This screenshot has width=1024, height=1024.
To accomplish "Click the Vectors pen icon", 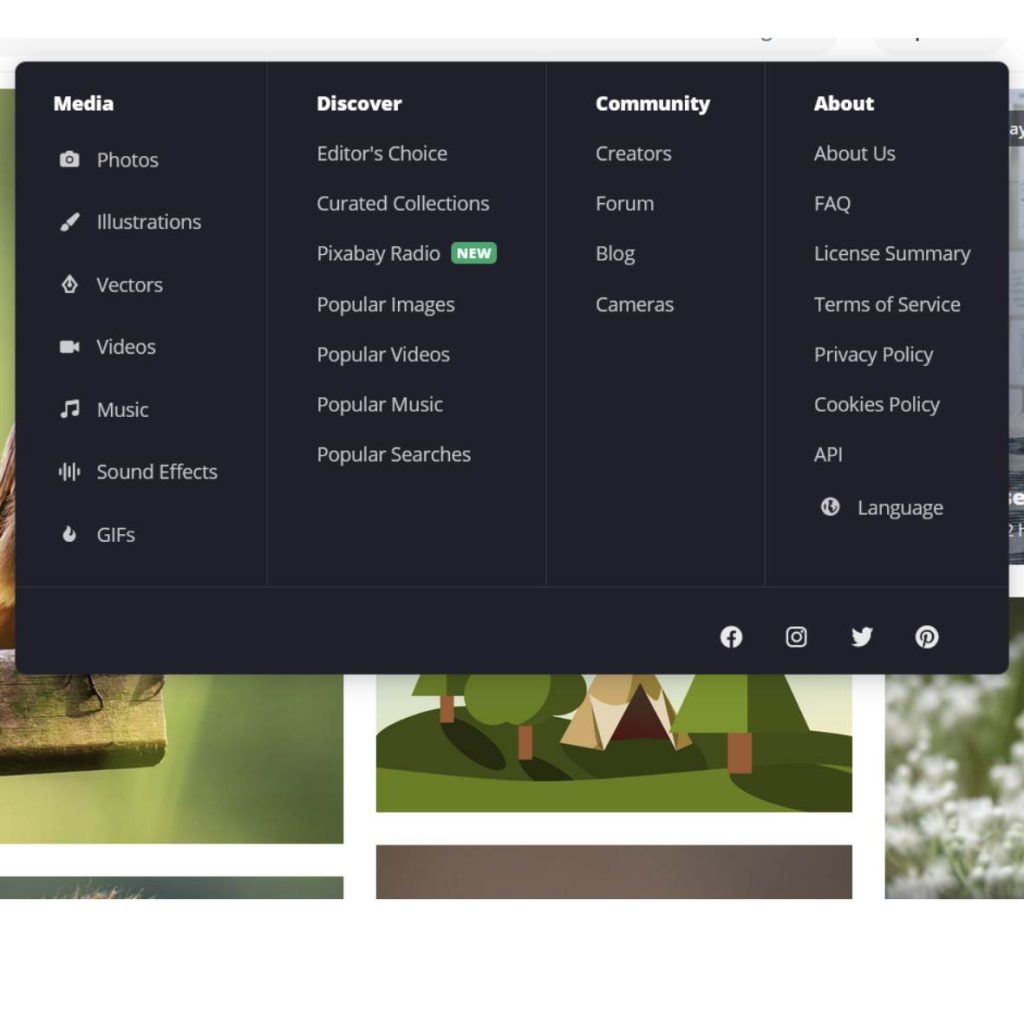I will (x=69, y=285).
